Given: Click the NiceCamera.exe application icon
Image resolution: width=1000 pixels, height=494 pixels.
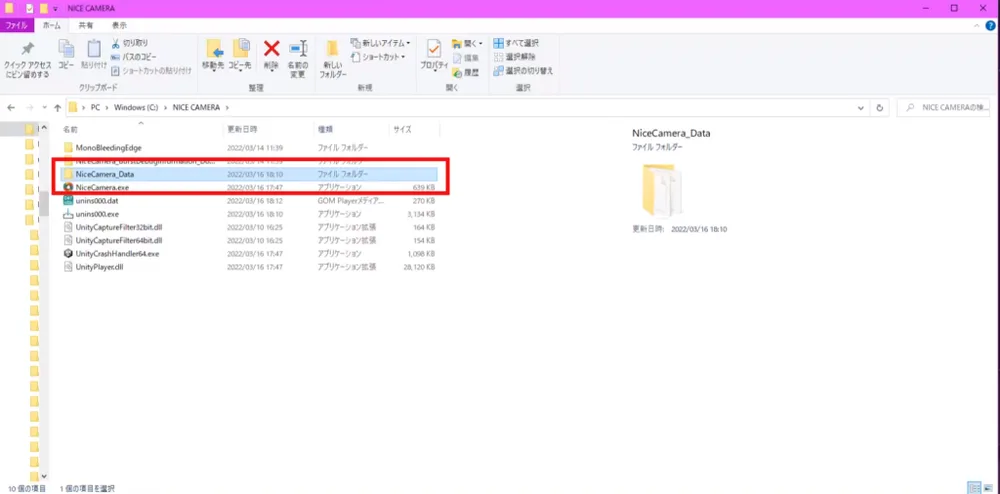Looking at the screenshot, I should (68, 187).
